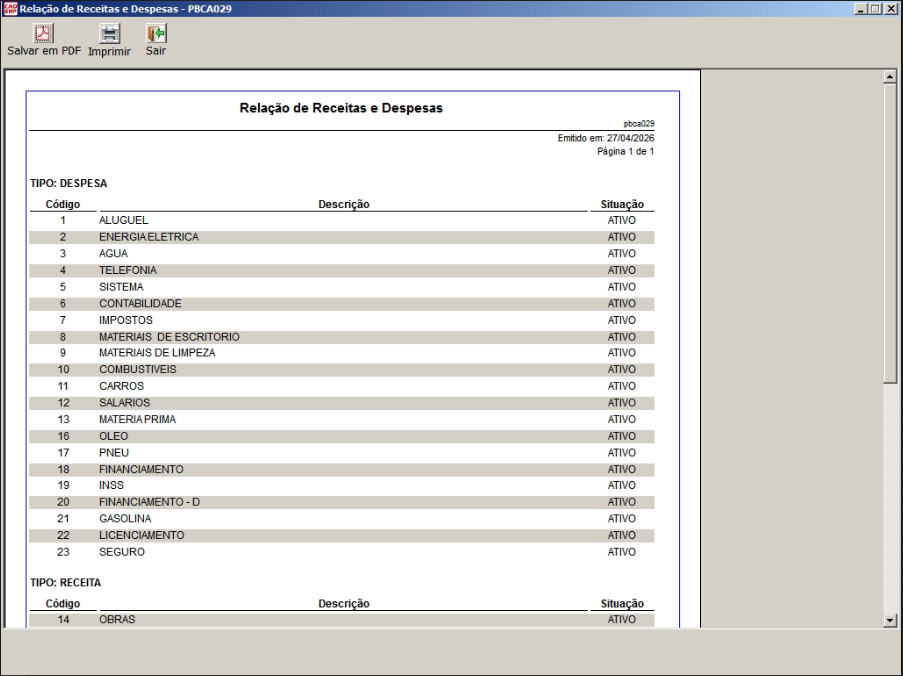Exit the report via Sair icon
The height and width of the screenshot is (676, 903).
[x=156, y=33]
